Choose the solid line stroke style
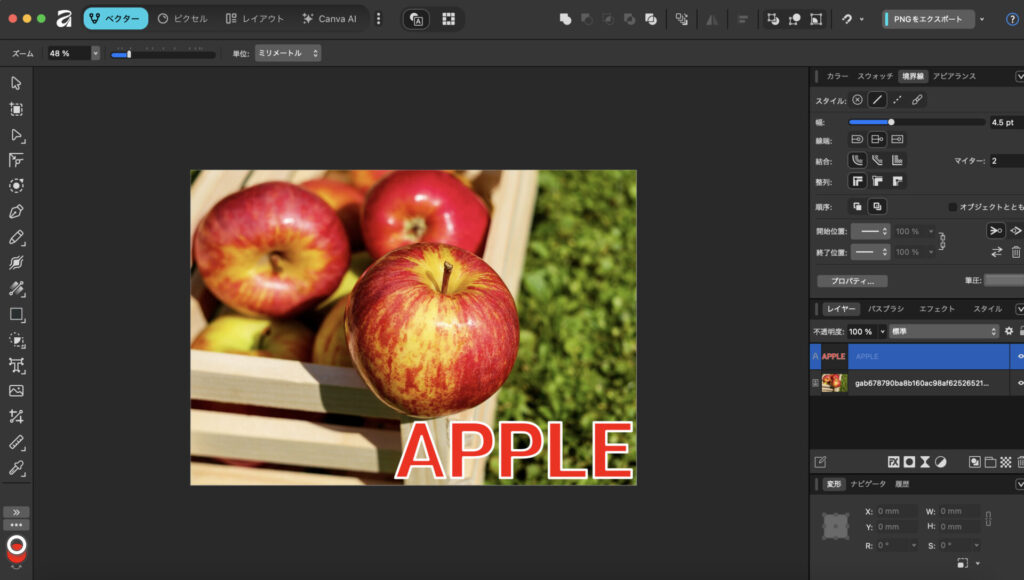This screenshot has height=580, width=1024. 877,100
